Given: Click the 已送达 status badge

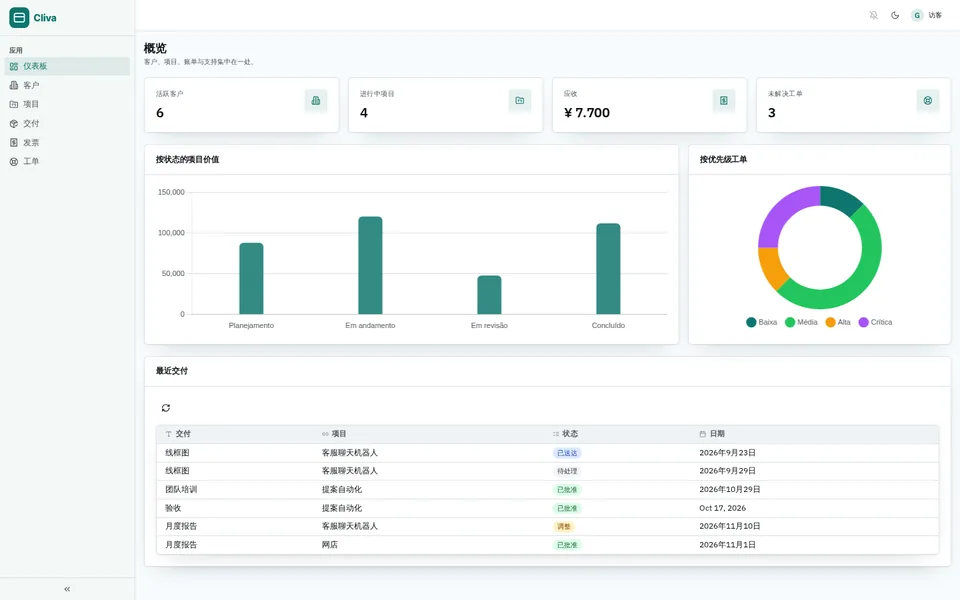Looking at the screenshot, I should pyautogui.click(x=567, y=453).
